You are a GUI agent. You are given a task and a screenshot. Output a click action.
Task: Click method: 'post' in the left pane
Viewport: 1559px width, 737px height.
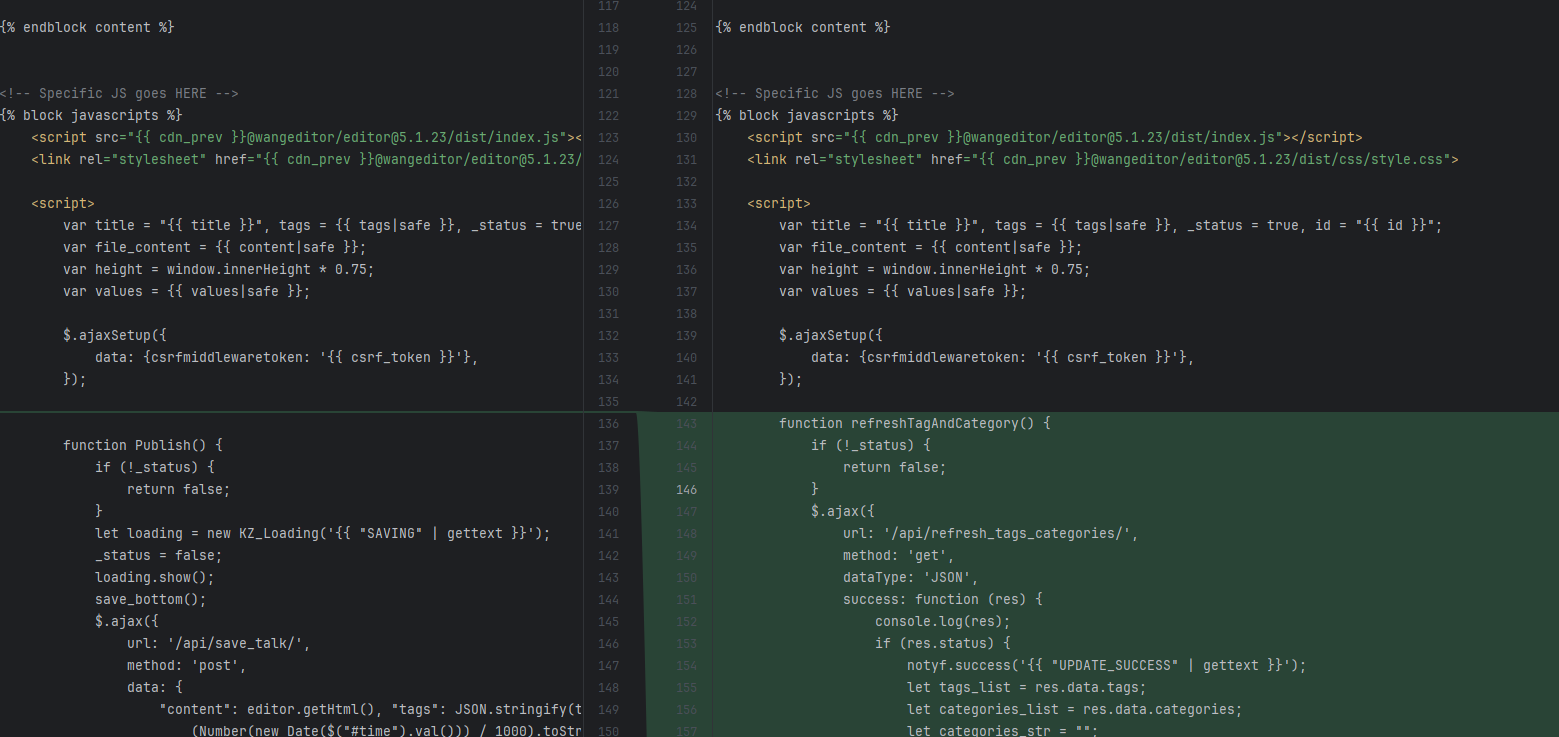pos(186,666)
